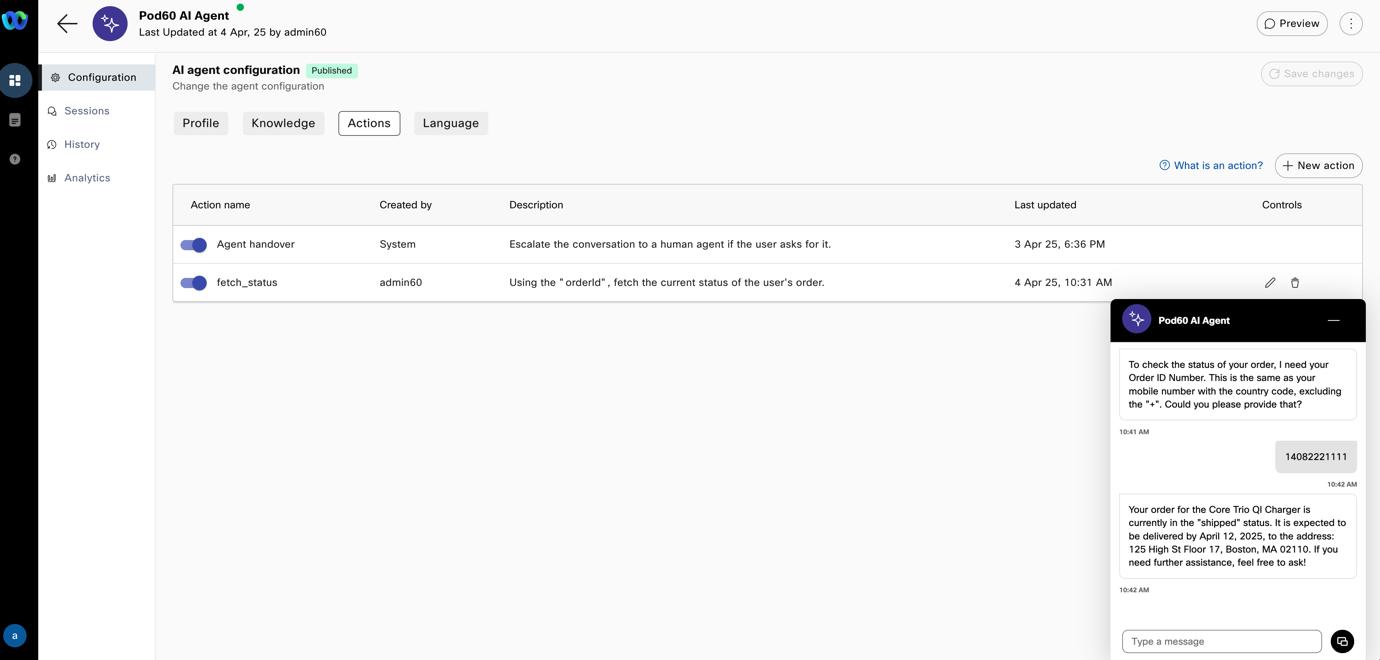This screenshot has height=660, width=1380.
Task: Open Analytics in the sidebar
Action: pyautogui.click(x=87, y=178)
